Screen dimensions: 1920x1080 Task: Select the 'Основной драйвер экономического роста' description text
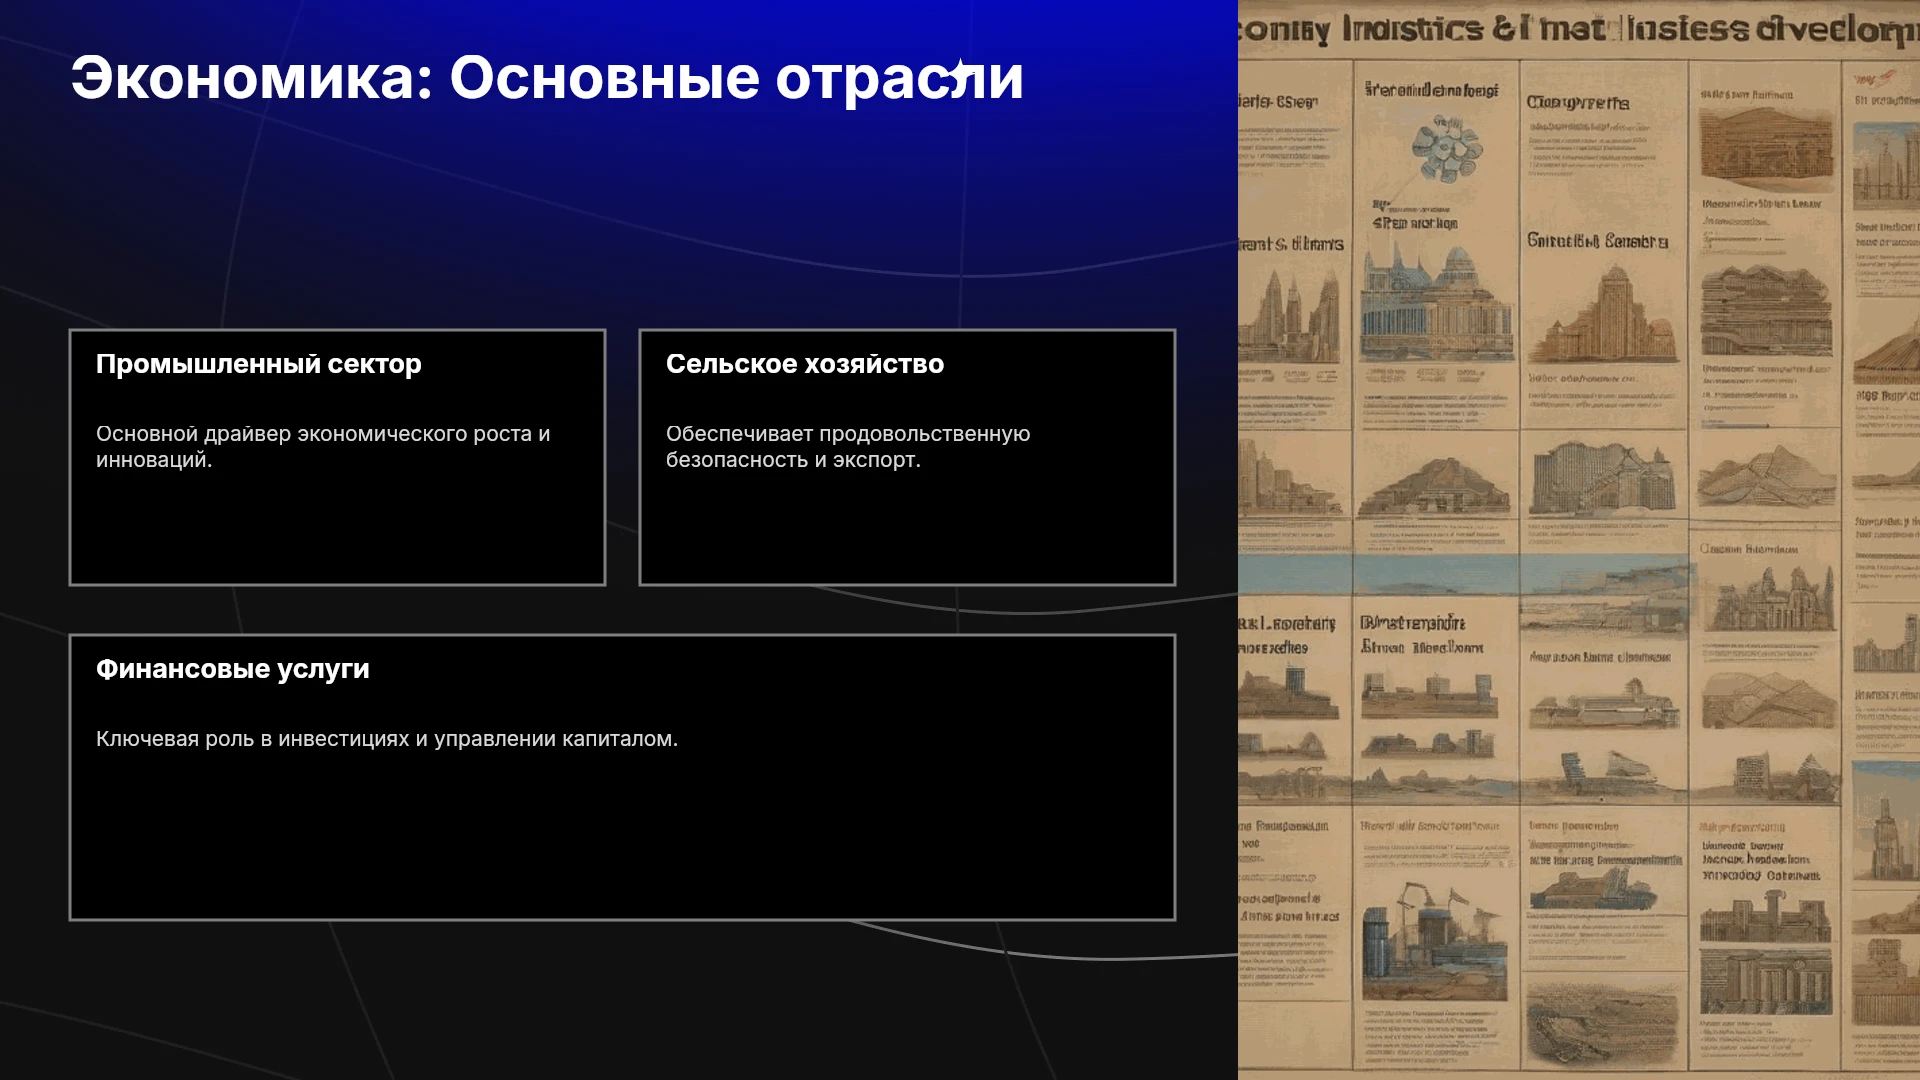323,447
